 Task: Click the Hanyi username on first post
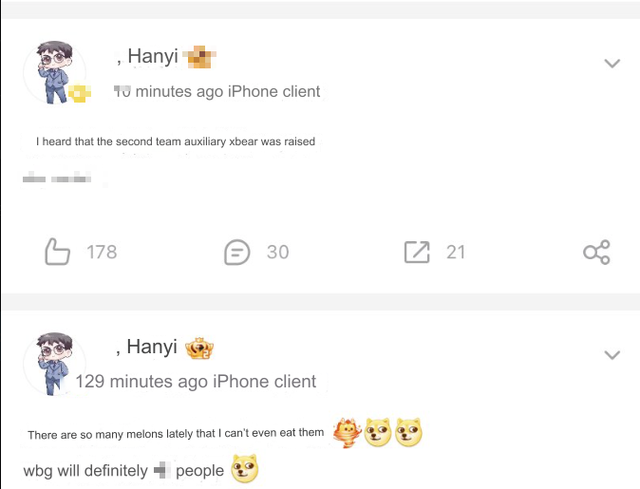[152, 57]
